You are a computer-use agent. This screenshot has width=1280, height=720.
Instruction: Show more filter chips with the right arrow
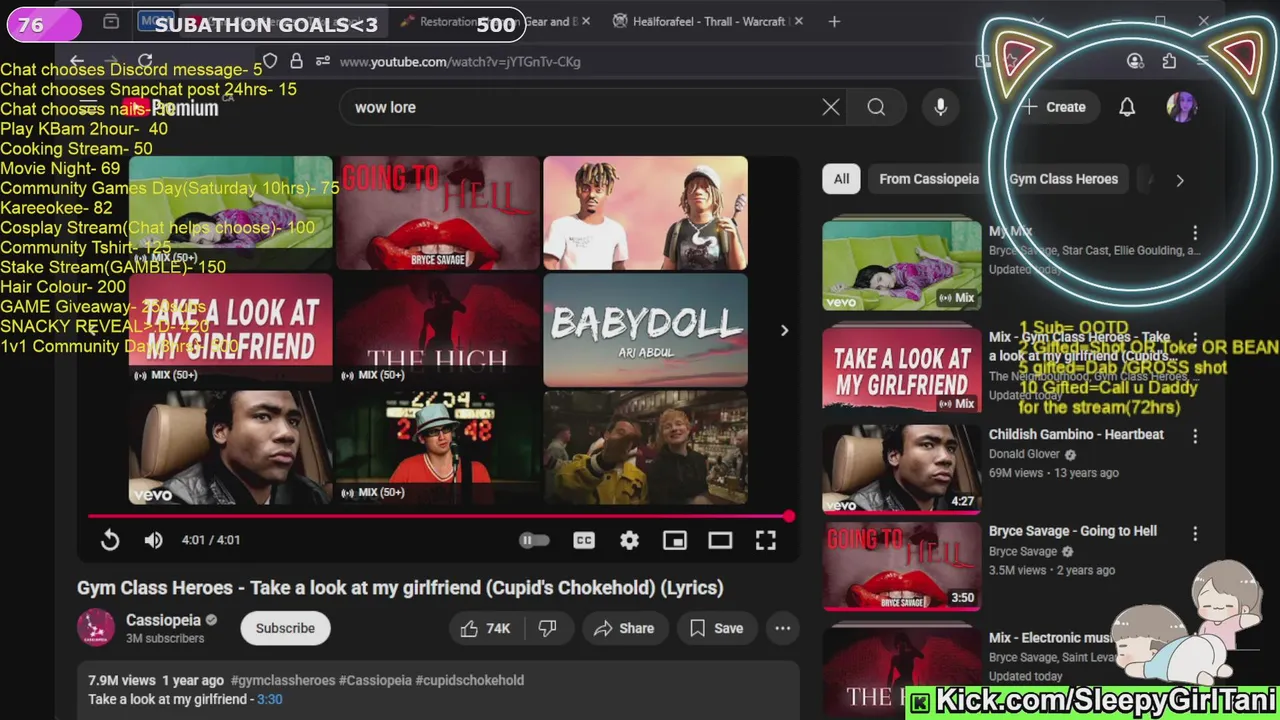pyautogui.click(x=1180, y=180)
